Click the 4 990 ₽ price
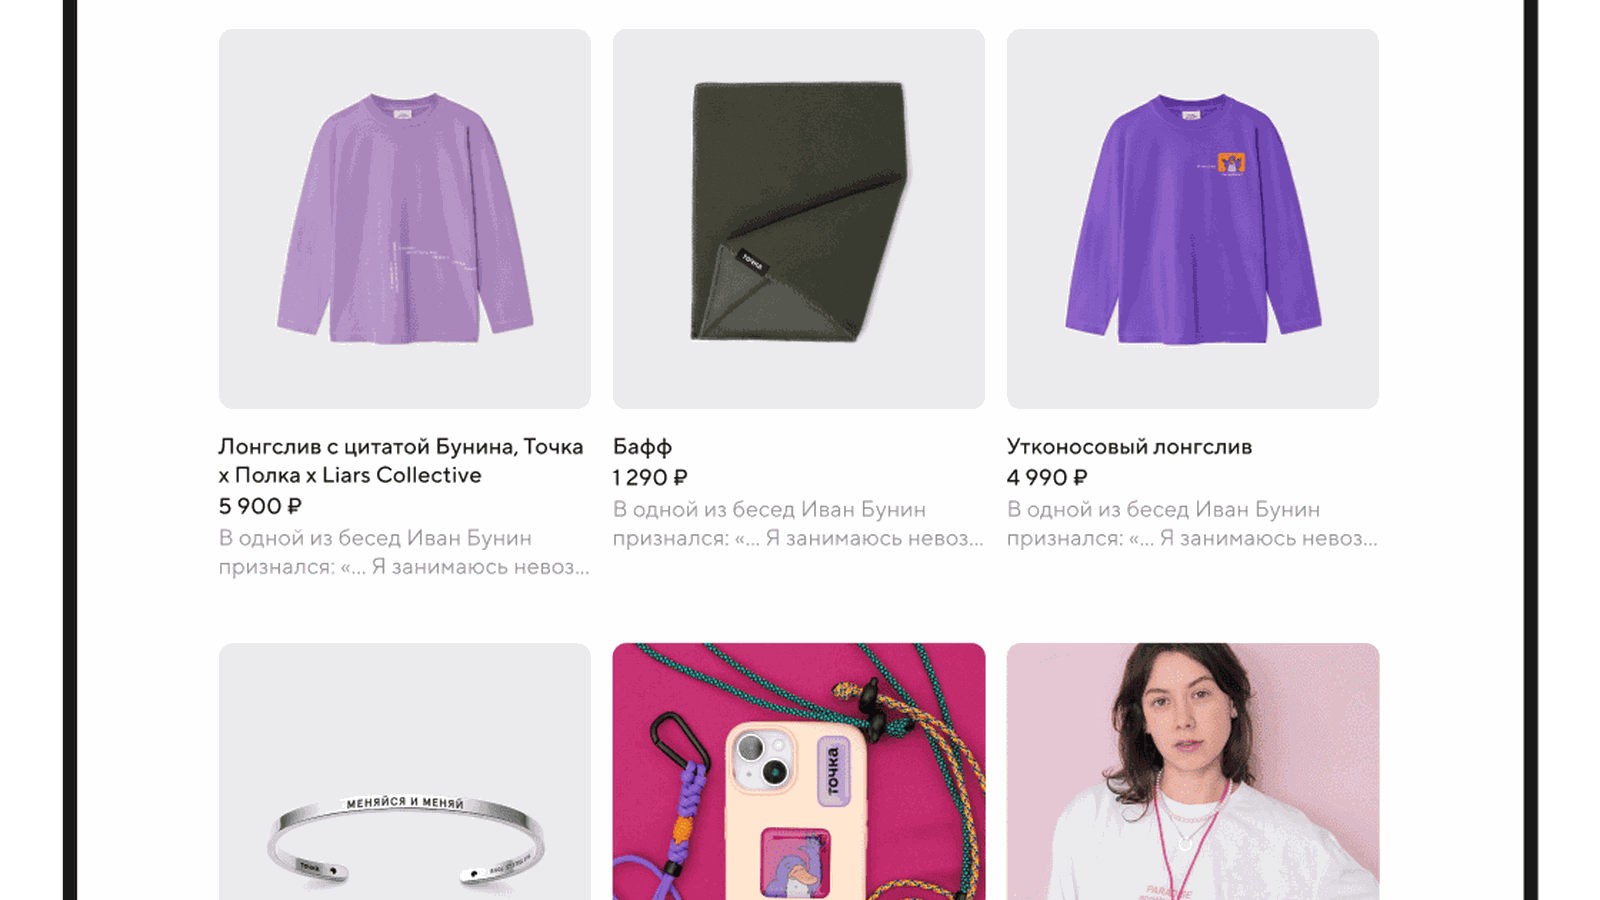 [1047, 478]
